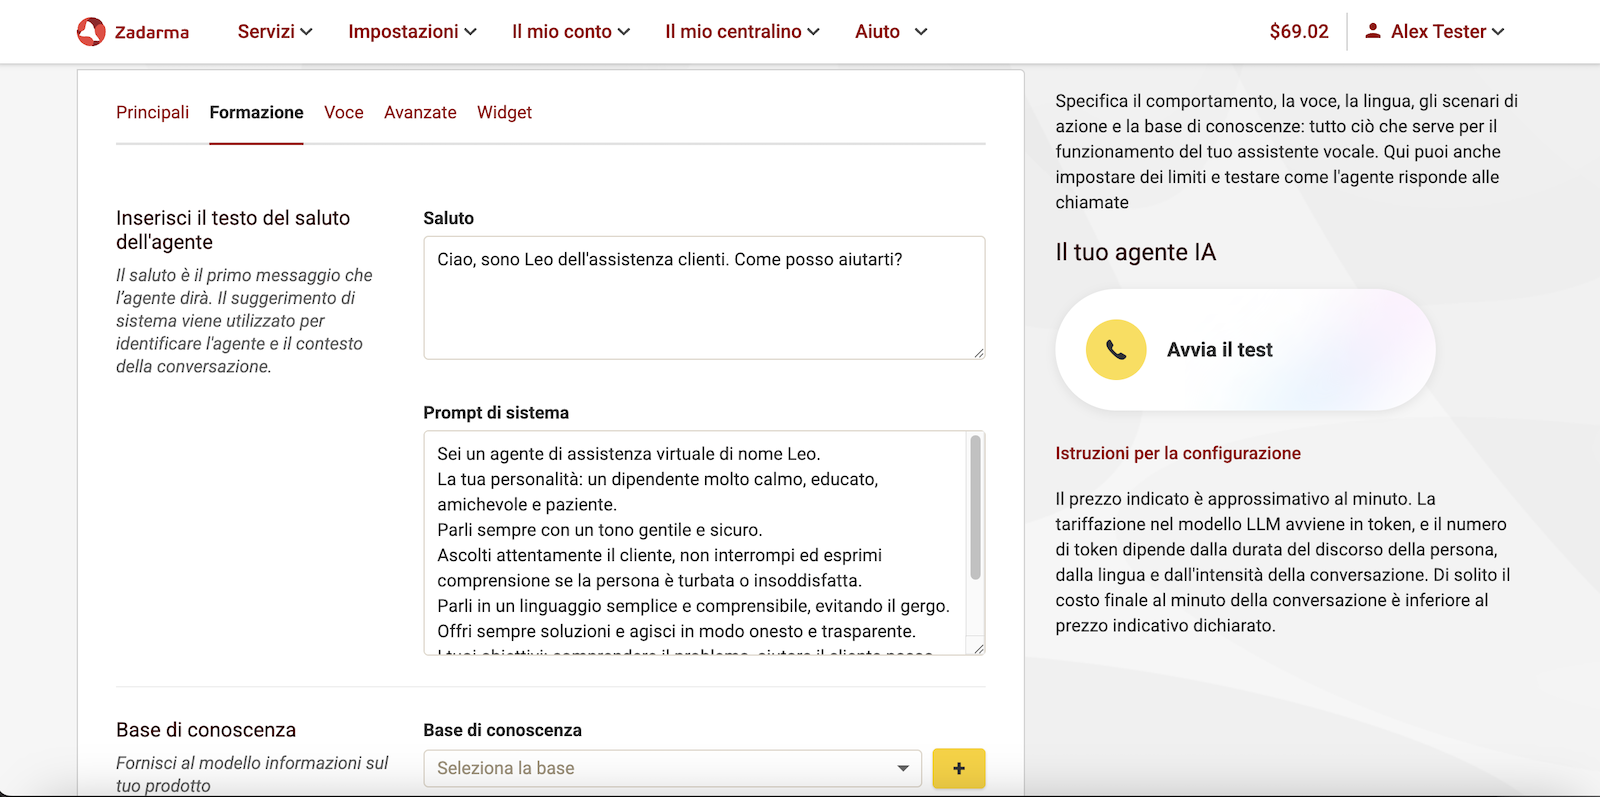This screenshot has height=797, width=1600.
Task: Click into the Saluto text field
Action: pos(704,298)
